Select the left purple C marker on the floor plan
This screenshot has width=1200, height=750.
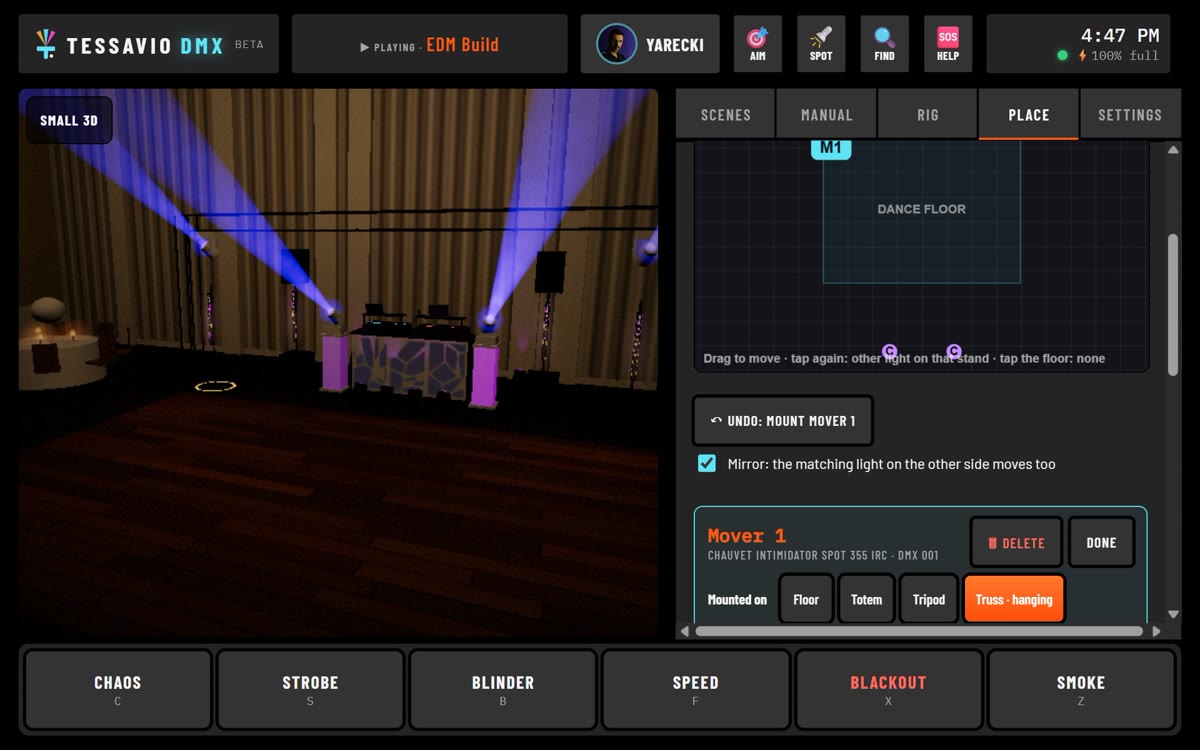(x=890, y=351)
